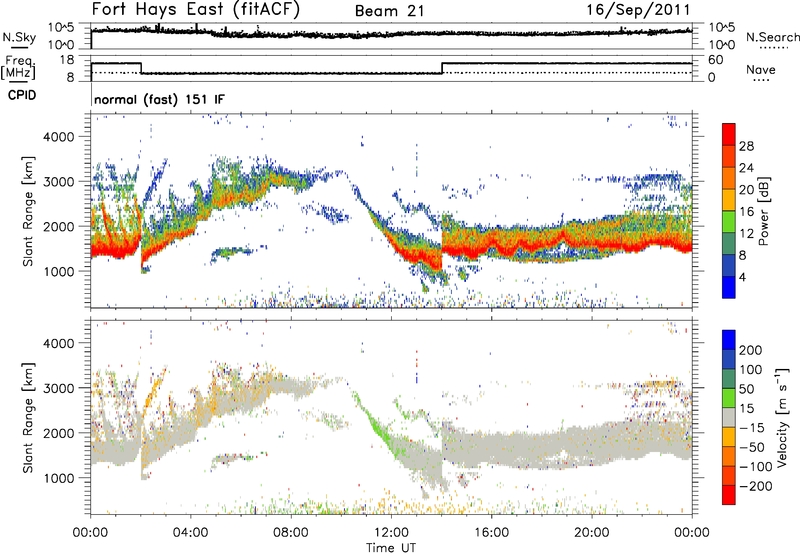Select the 'Nave' legend label
Viewport: 800px width, 554px height.
pyautogui.click(x=760, y=69)
